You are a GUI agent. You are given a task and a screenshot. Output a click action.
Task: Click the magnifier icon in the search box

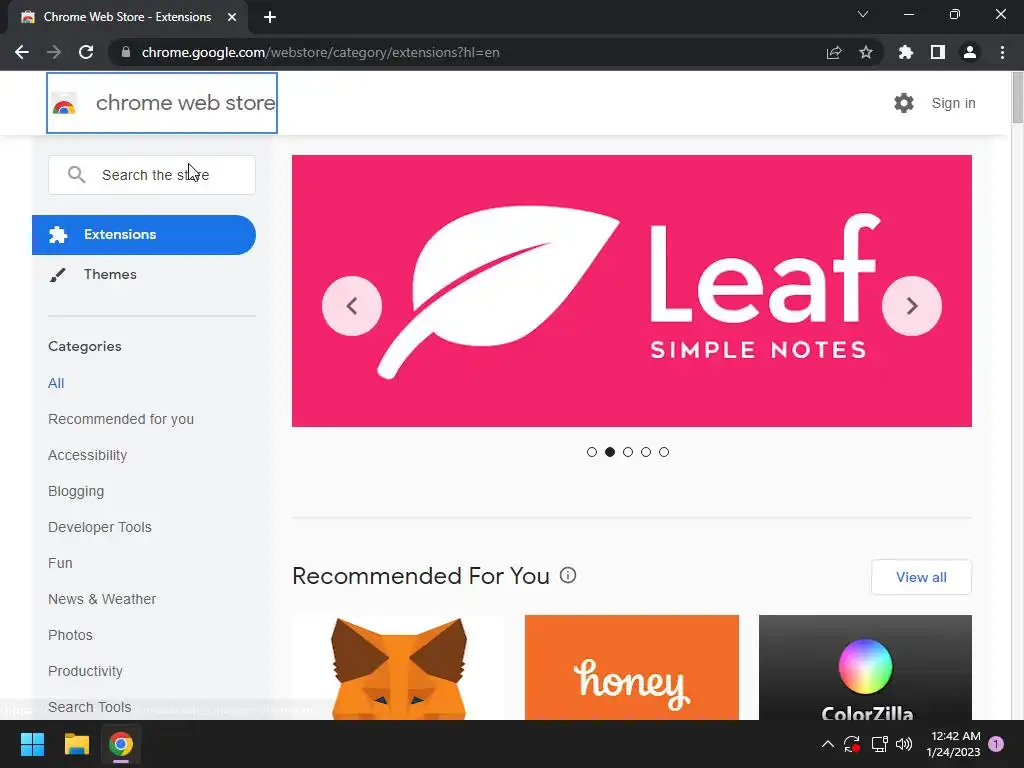pos(76,174)
